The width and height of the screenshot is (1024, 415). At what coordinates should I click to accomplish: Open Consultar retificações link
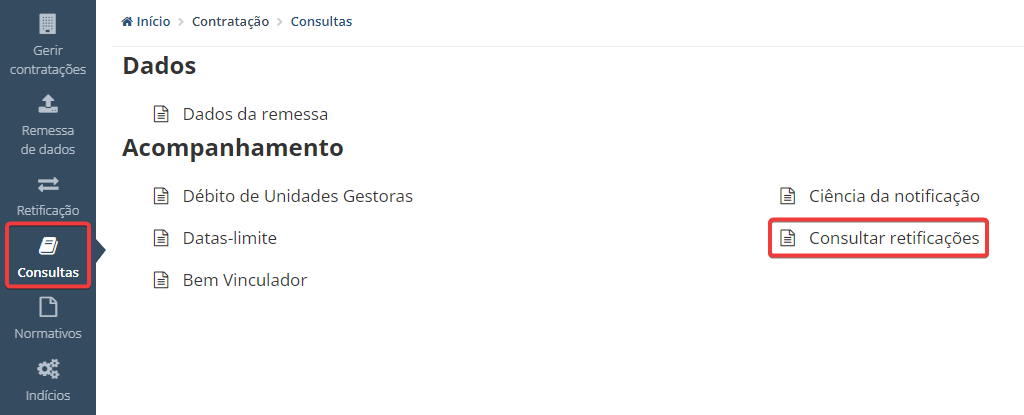(x=894, y=239)
